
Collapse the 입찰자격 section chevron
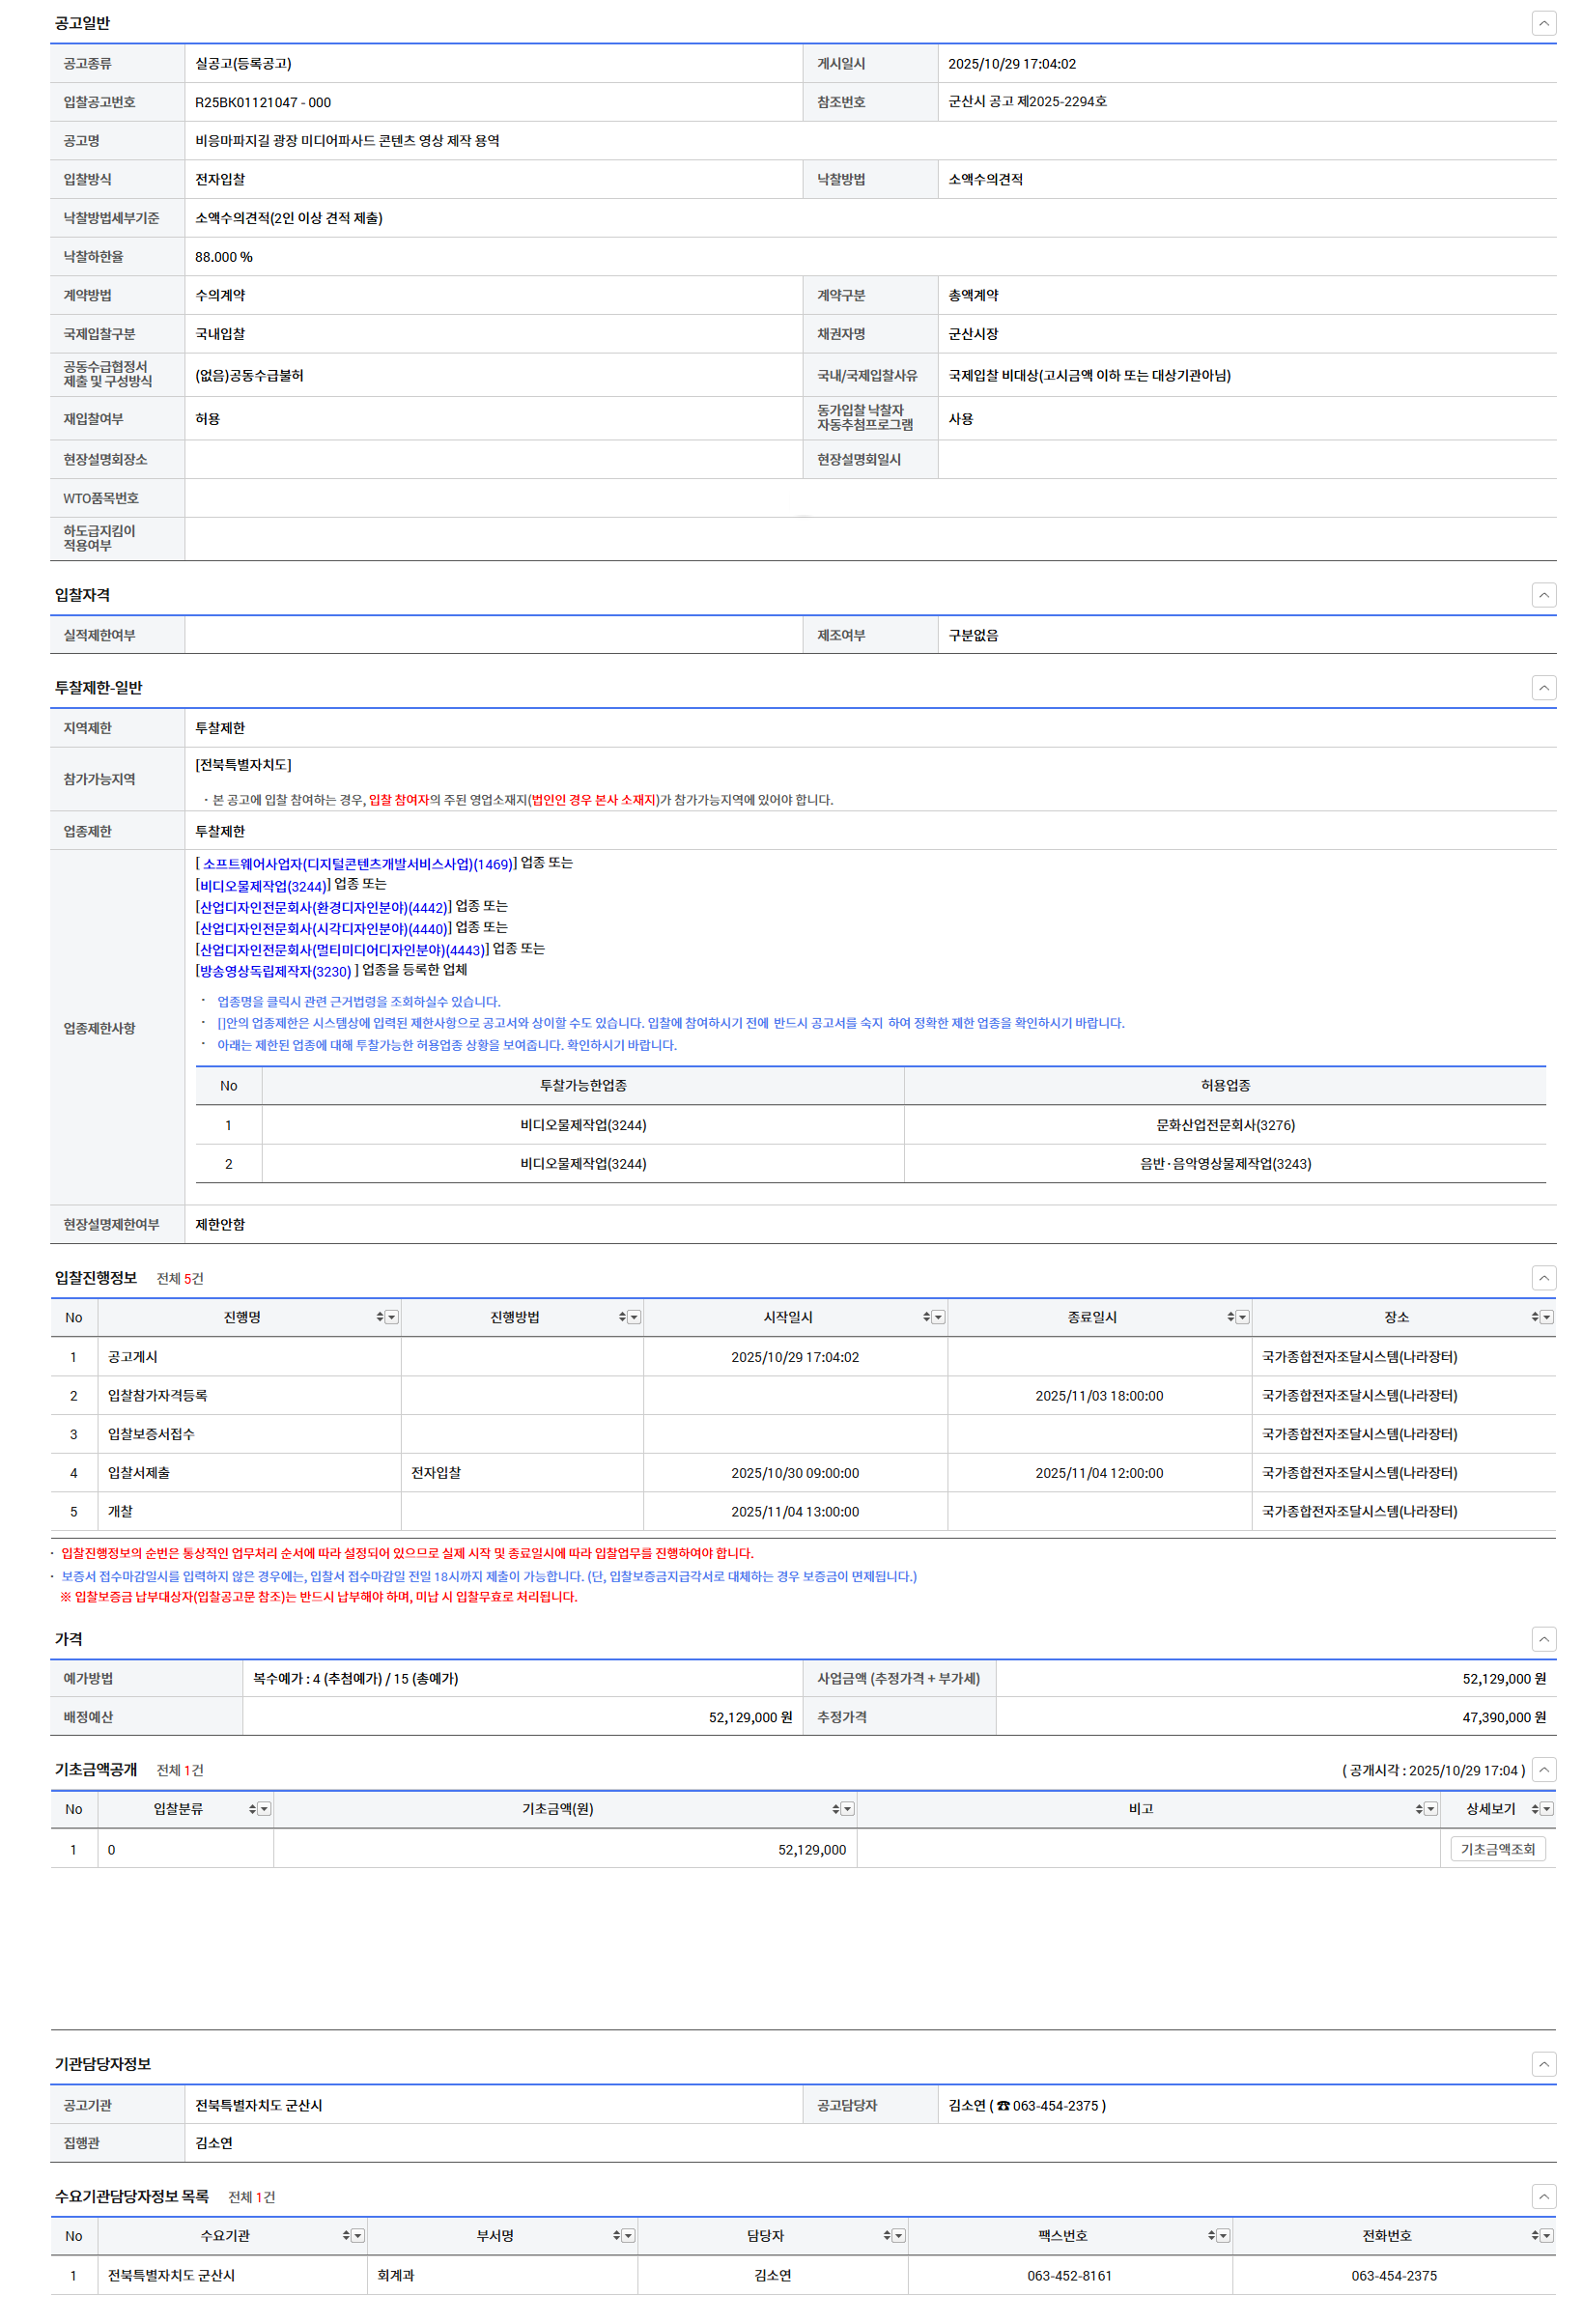click(x=1543, y=595)
